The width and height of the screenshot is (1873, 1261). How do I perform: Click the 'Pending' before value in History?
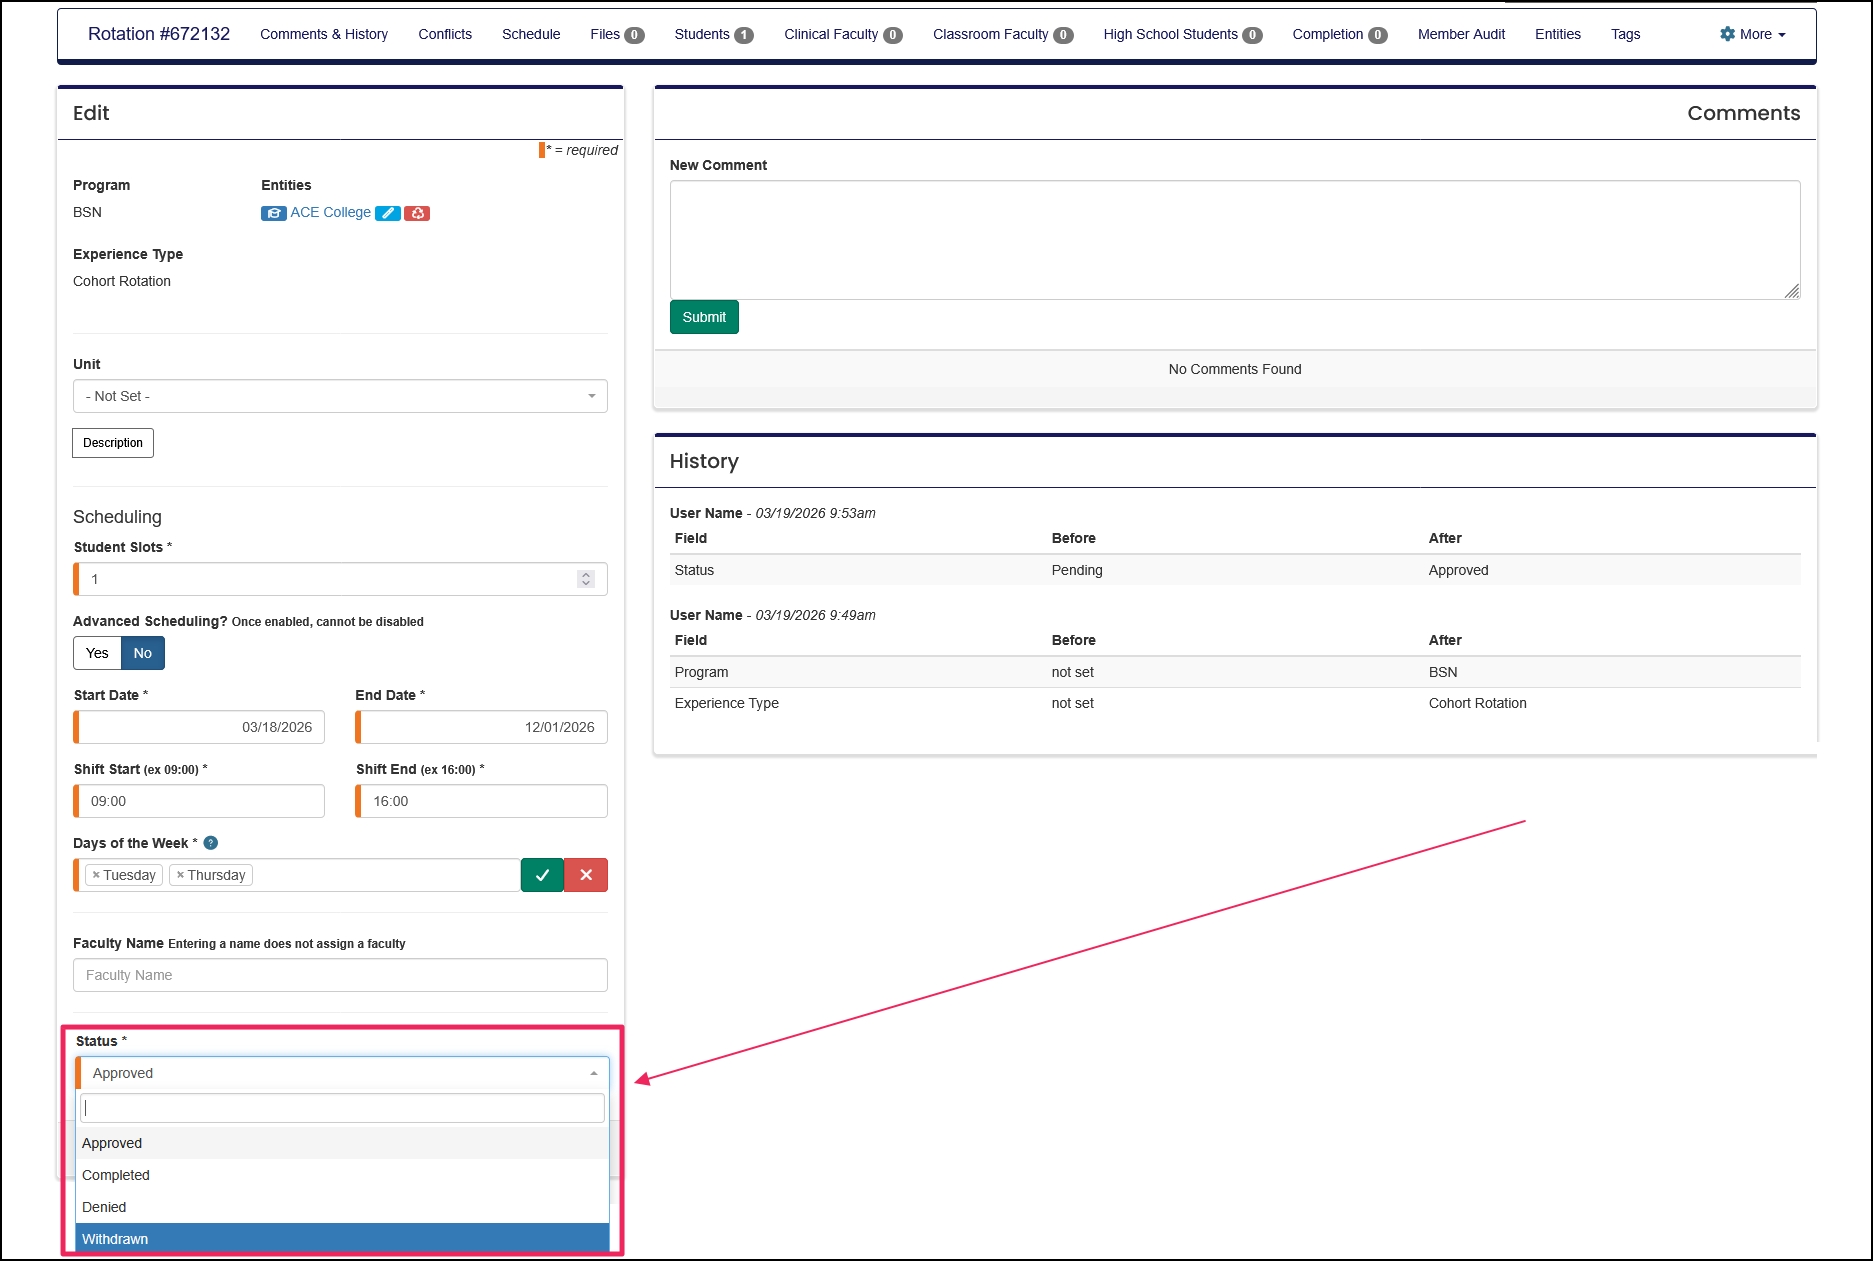point(1077,570)
